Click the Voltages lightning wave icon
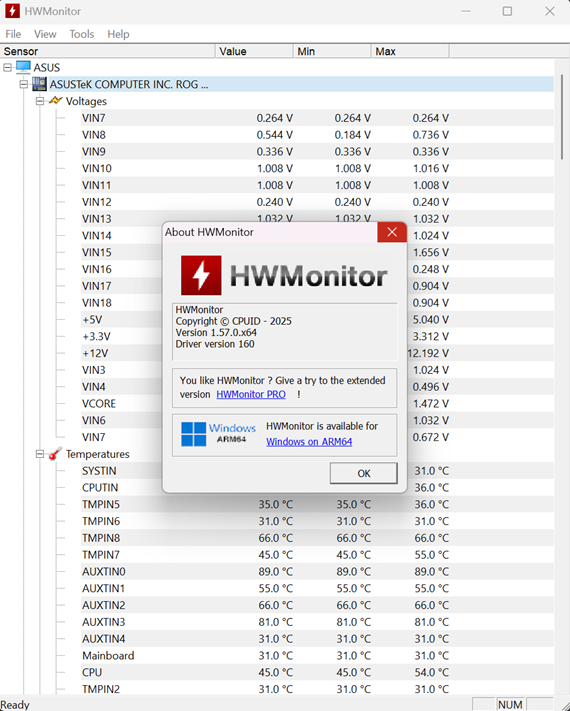 (x=55, y=100)
